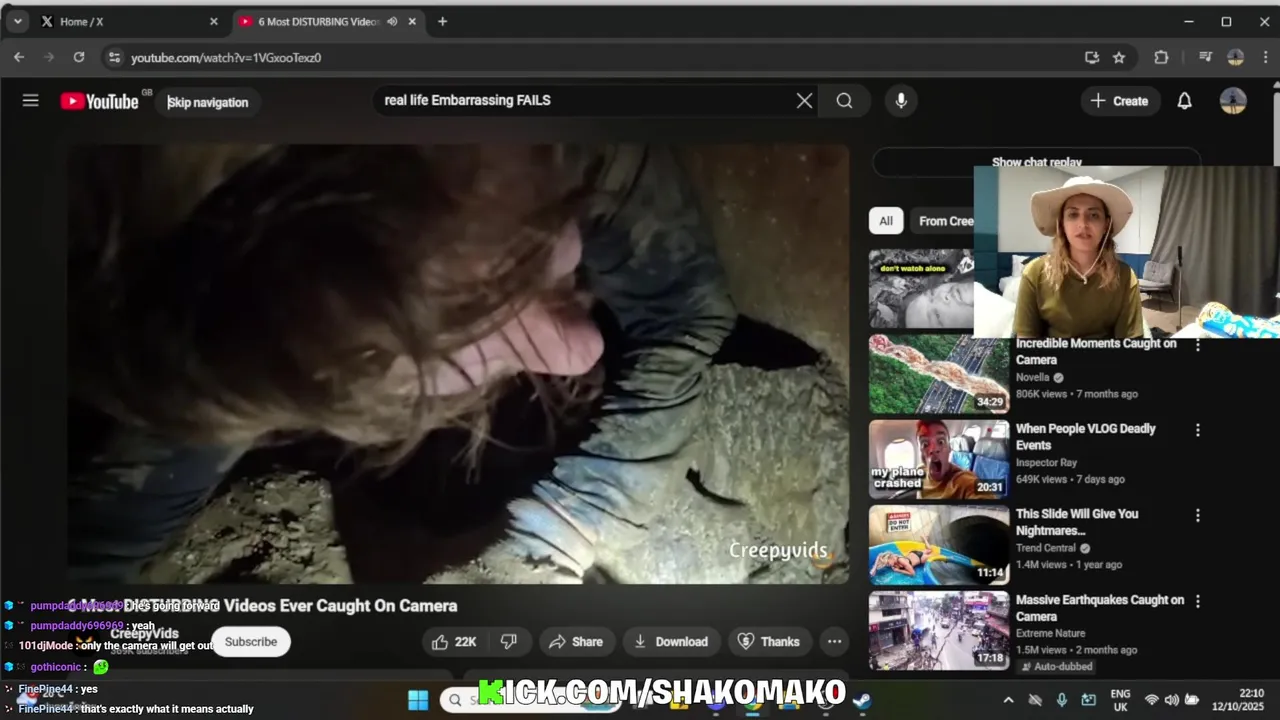The height and width of the screenshot is (720, 1280).
Task: Select the From Cree... filter chip
Action: pos(943,221)
